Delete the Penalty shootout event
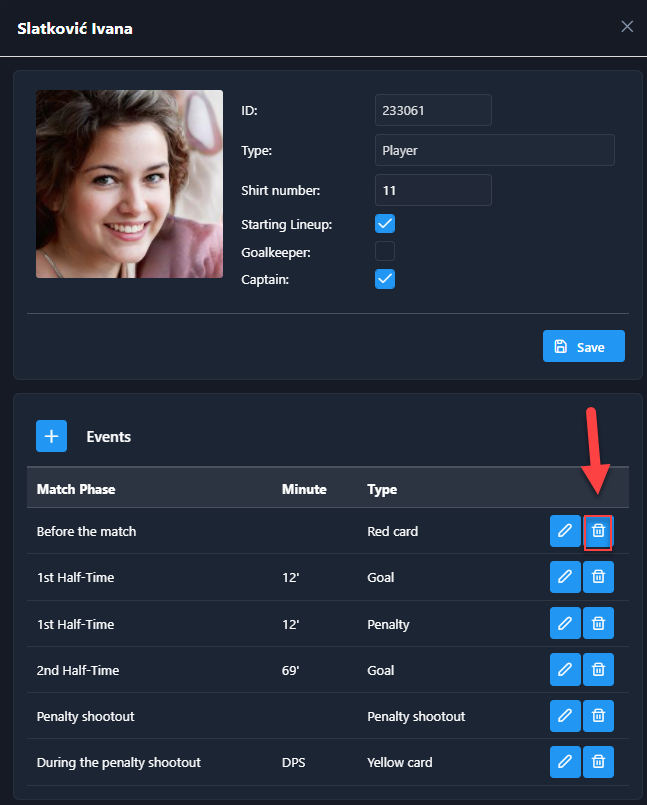 click(598, 716)
